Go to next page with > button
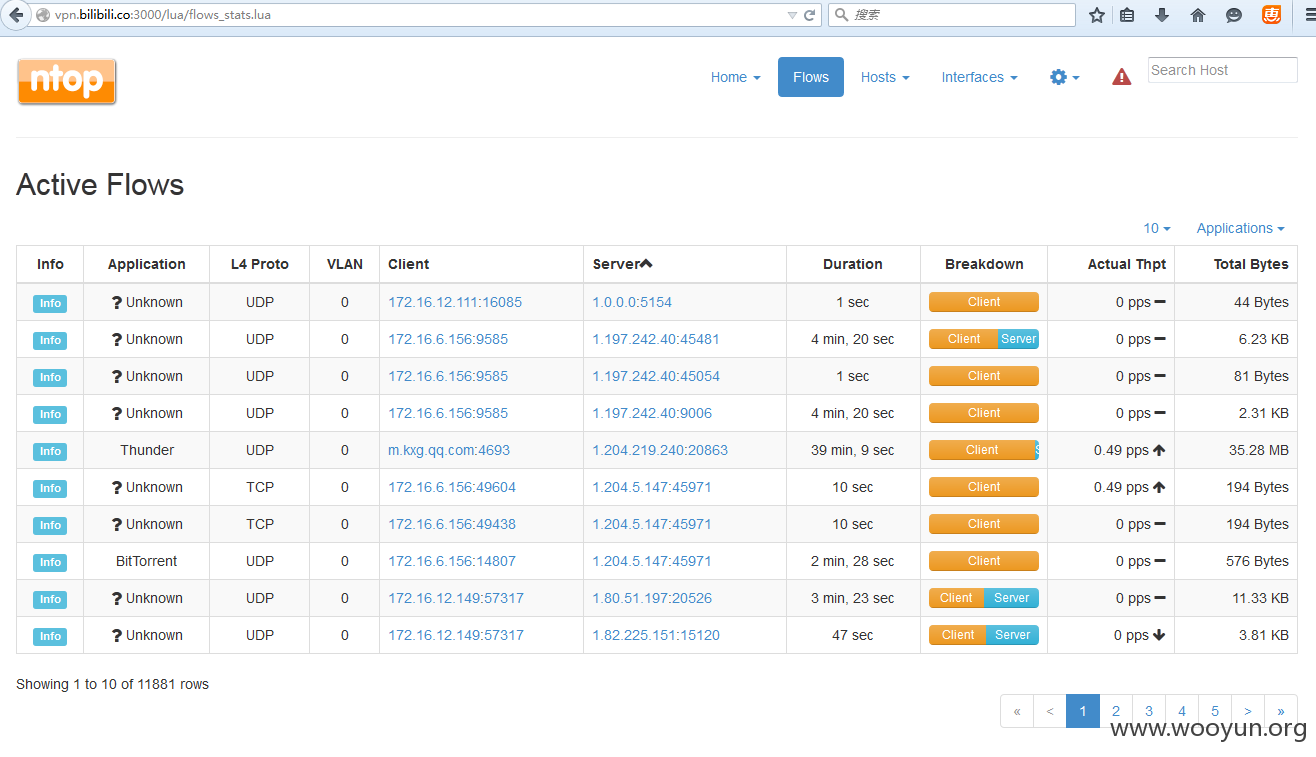 pos(1248,711)
